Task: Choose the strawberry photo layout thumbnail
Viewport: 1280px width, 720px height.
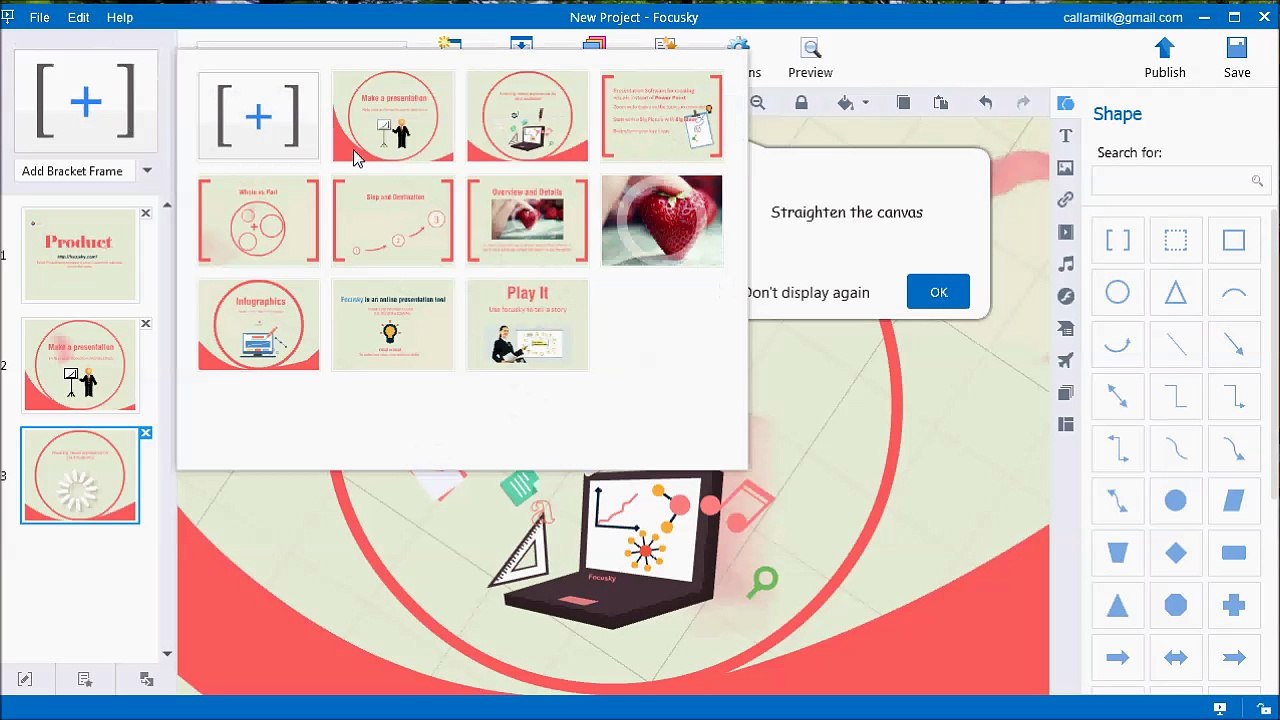Action: (661, 221)
